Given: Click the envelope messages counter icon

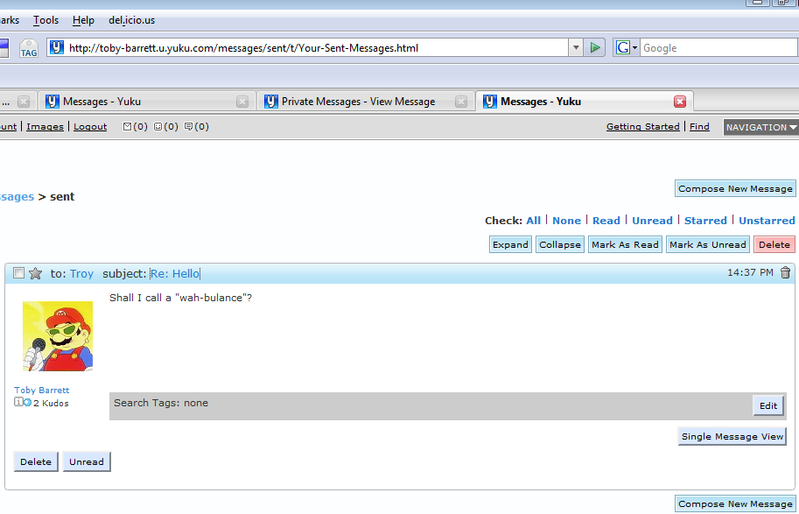Looking at the screenshot, I should (x=127, y=127).
